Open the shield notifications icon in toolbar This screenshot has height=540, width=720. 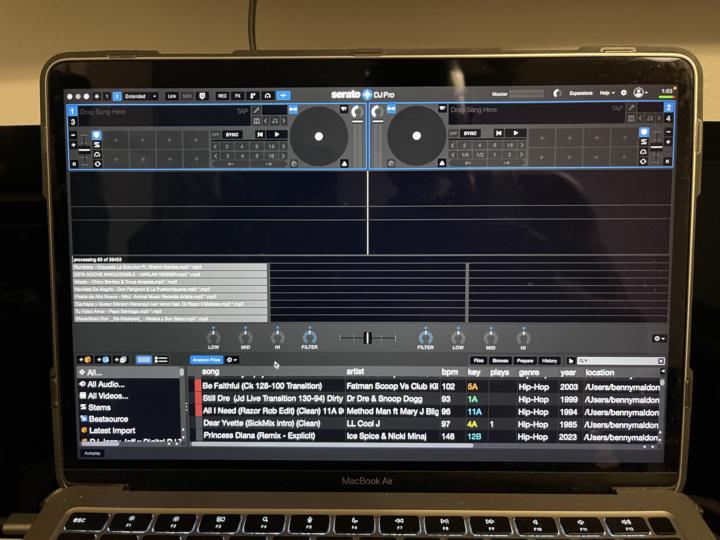(x=202, y=96)
